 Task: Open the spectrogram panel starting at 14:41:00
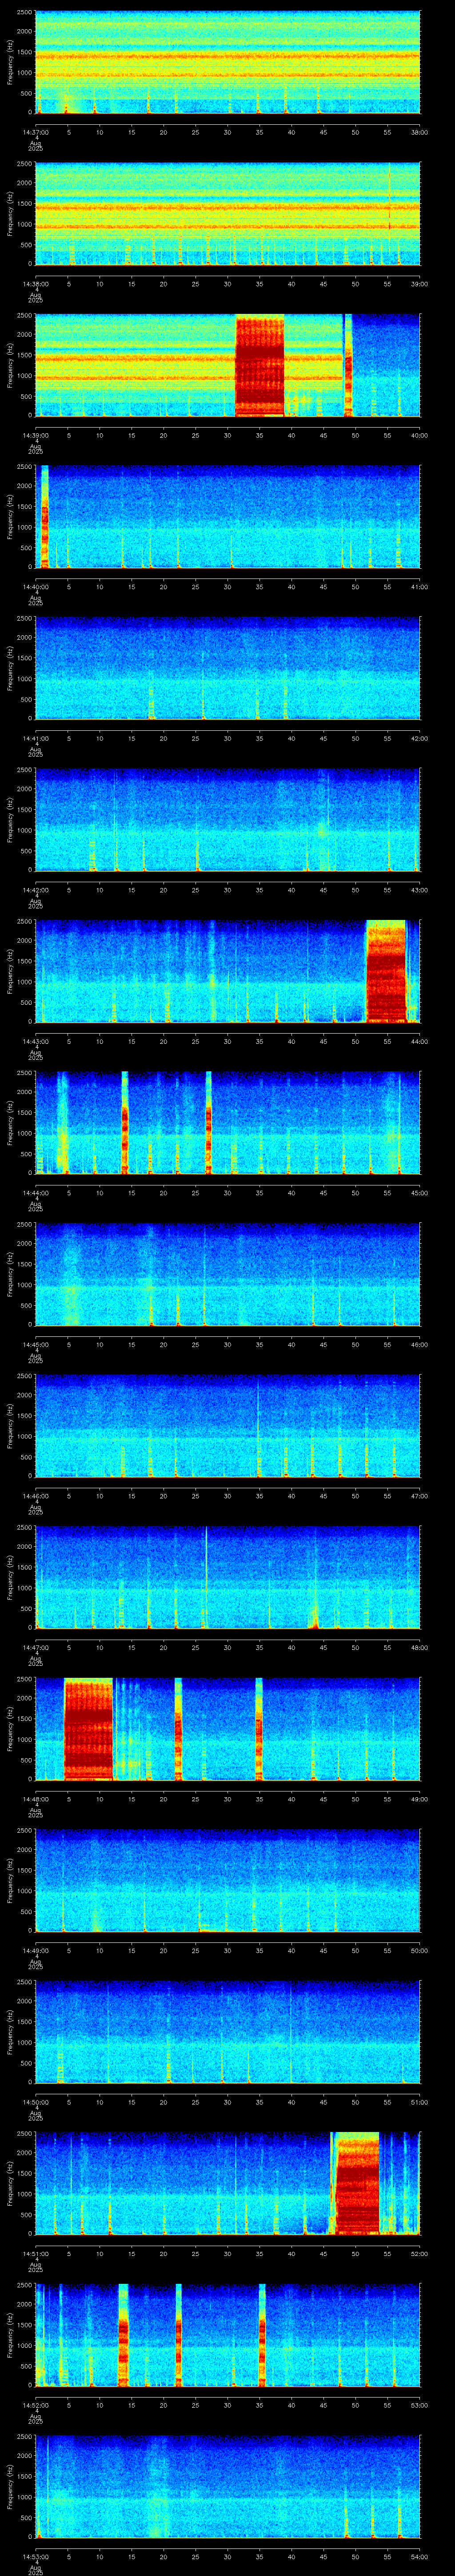tap(228, 668)
